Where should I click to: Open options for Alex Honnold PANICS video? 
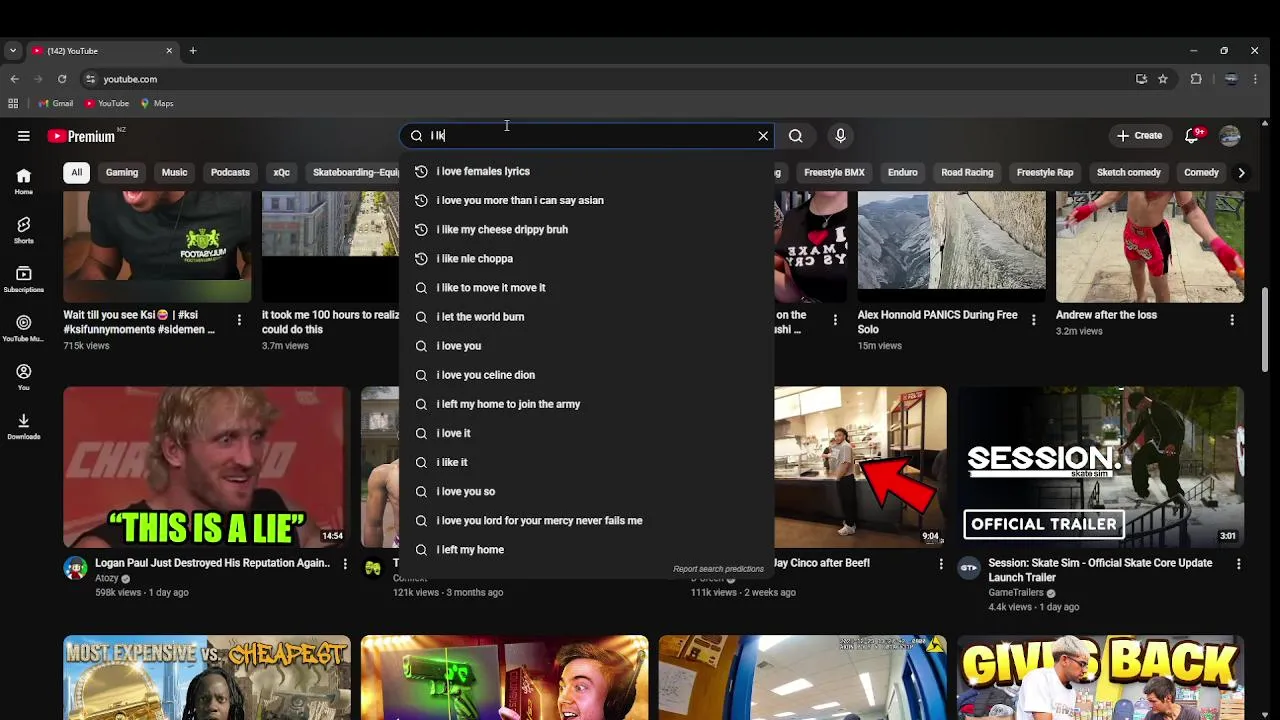(x=1034, y=320)
